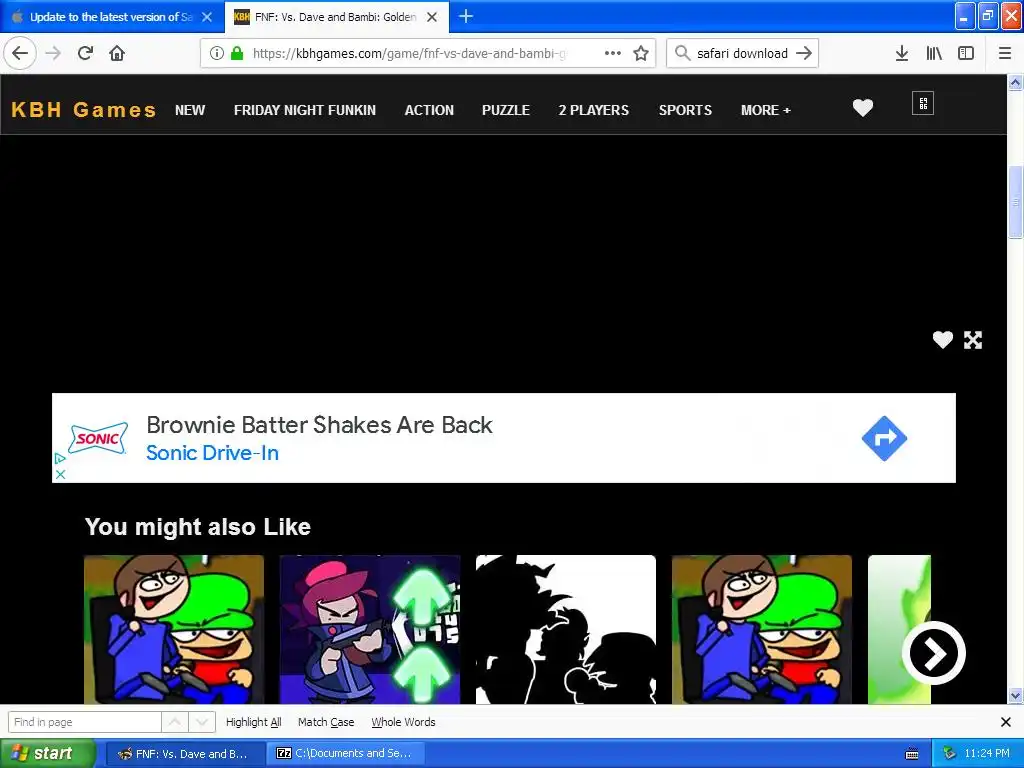
Task: Favorite this game using the player heart
Action: (942, 340)
